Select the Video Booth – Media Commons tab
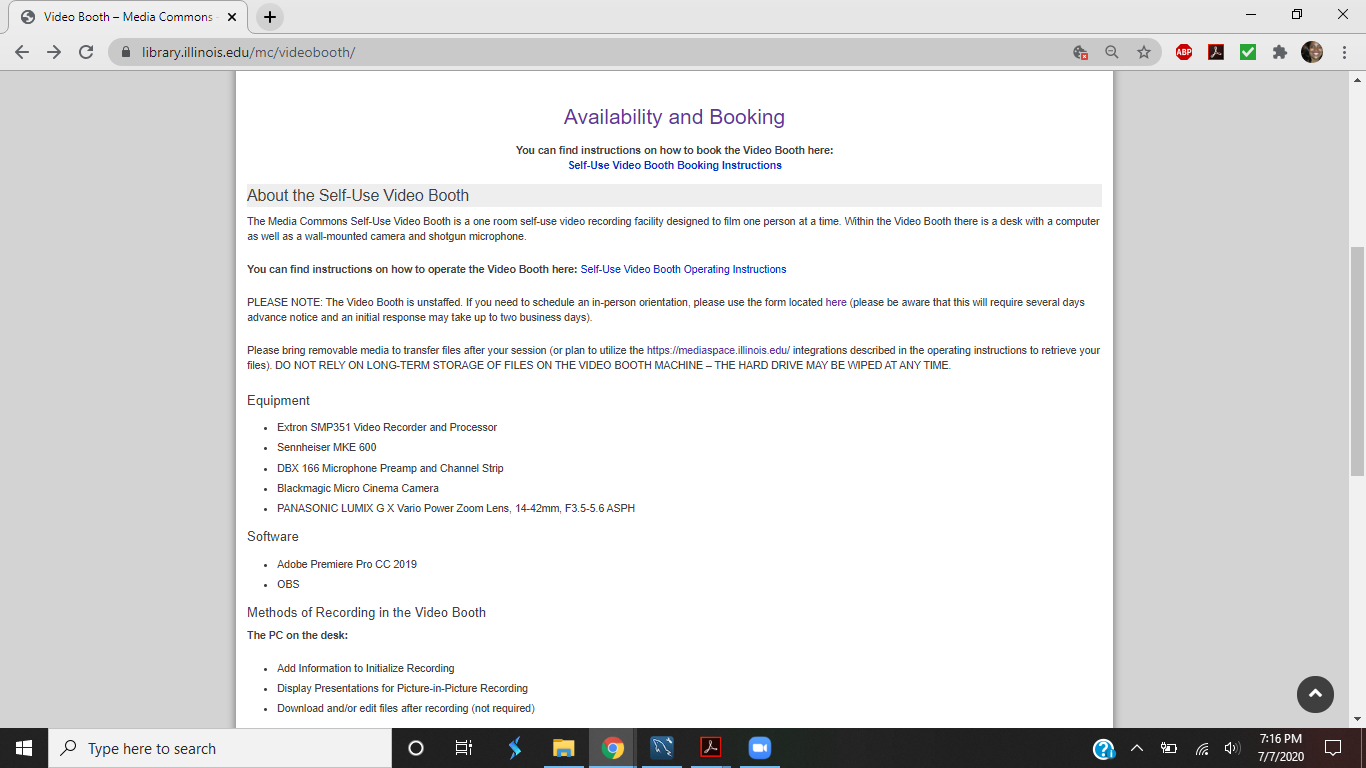Image resolution: width=1366 pixels, height=768 pixels. click(x=128, y=17)
